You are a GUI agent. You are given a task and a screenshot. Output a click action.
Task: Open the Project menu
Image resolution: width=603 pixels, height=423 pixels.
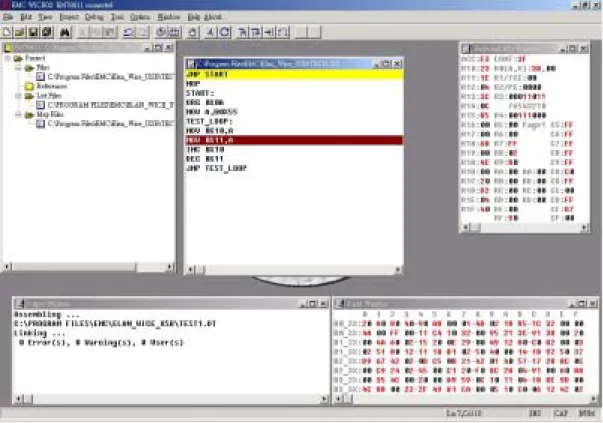tap(69, 17)
